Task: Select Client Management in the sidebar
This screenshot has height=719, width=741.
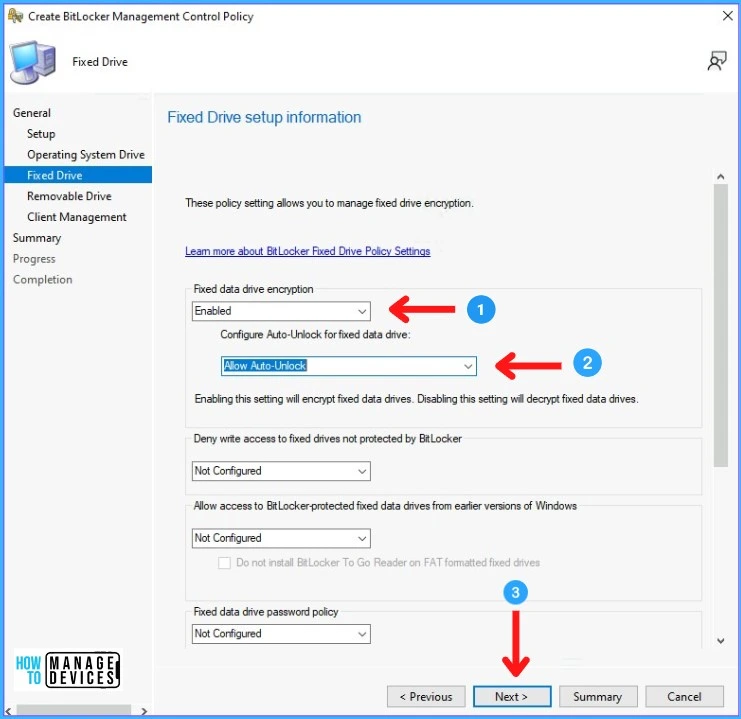Action: 77,217
